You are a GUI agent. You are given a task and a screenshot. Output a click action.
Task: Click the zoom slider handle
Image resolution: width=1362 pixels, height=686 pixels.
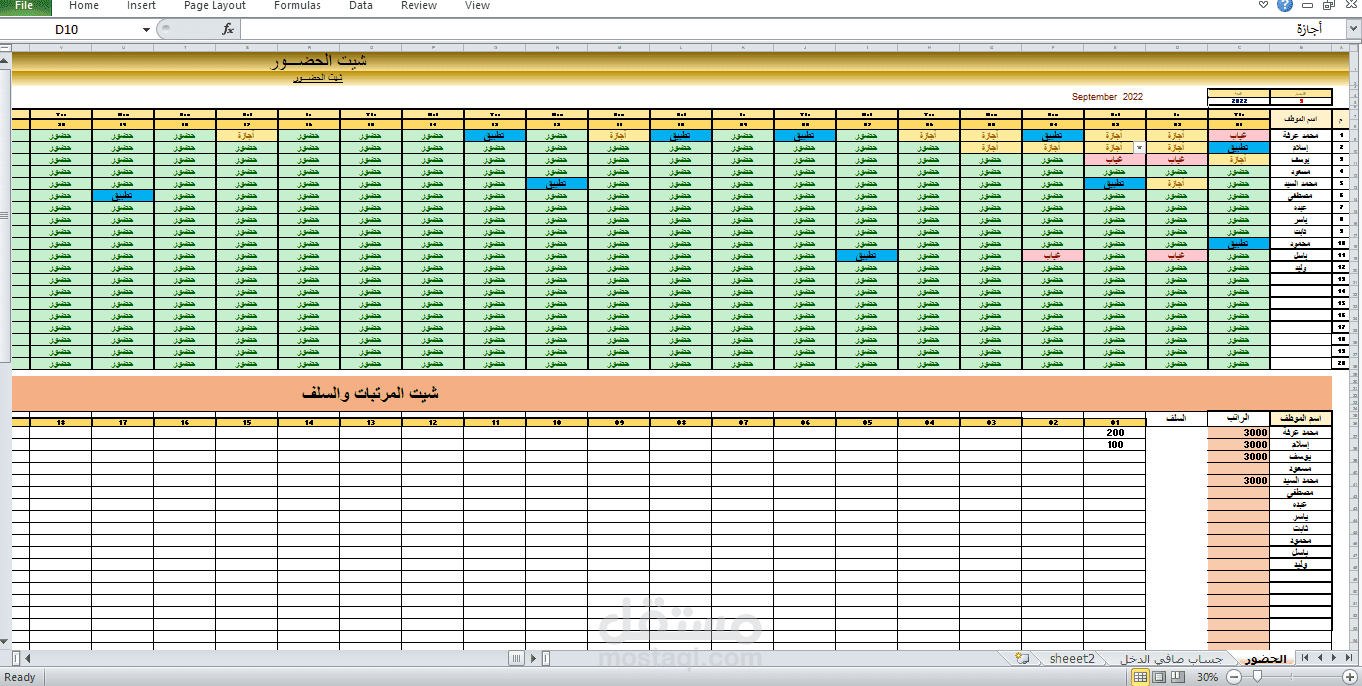pos(1258,677)
